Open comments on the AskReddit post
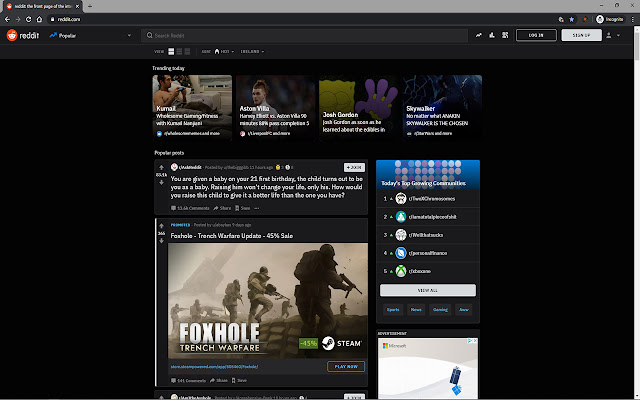The width and height of the screenshot is (640, 400). point(190,208)
